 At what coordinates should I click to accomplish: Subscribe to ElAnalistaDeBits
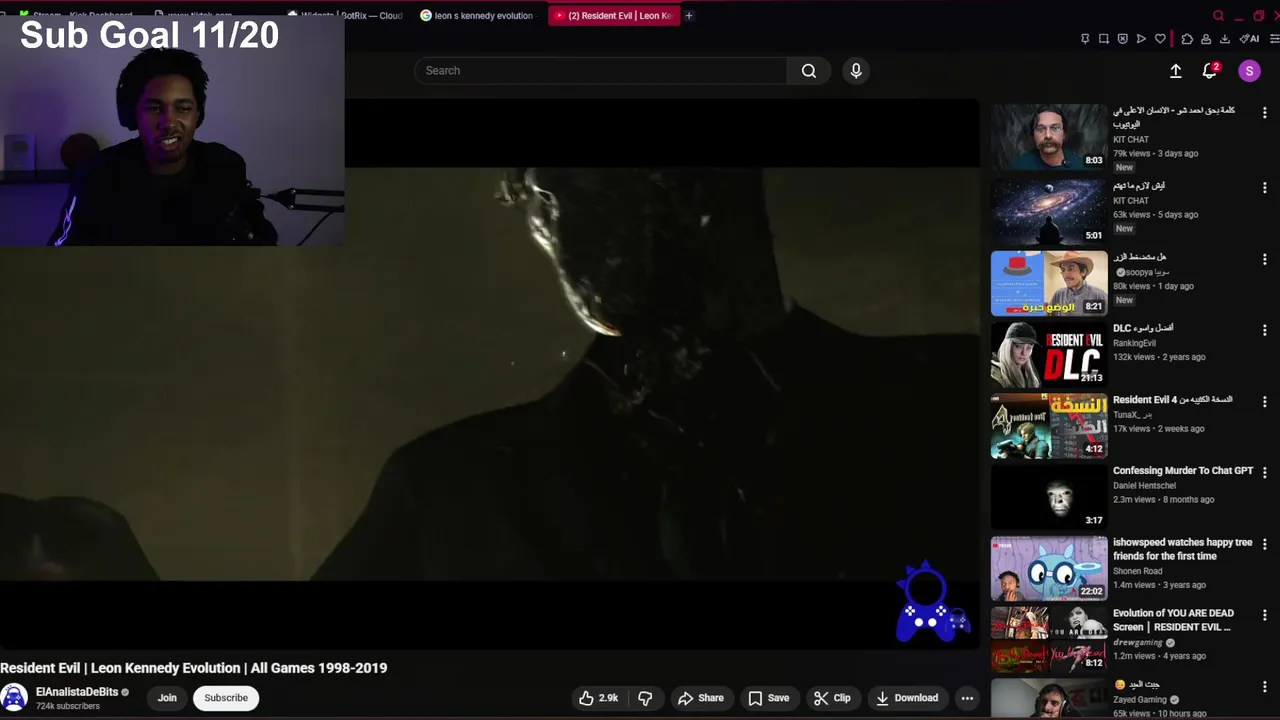[x=226, y=698]
